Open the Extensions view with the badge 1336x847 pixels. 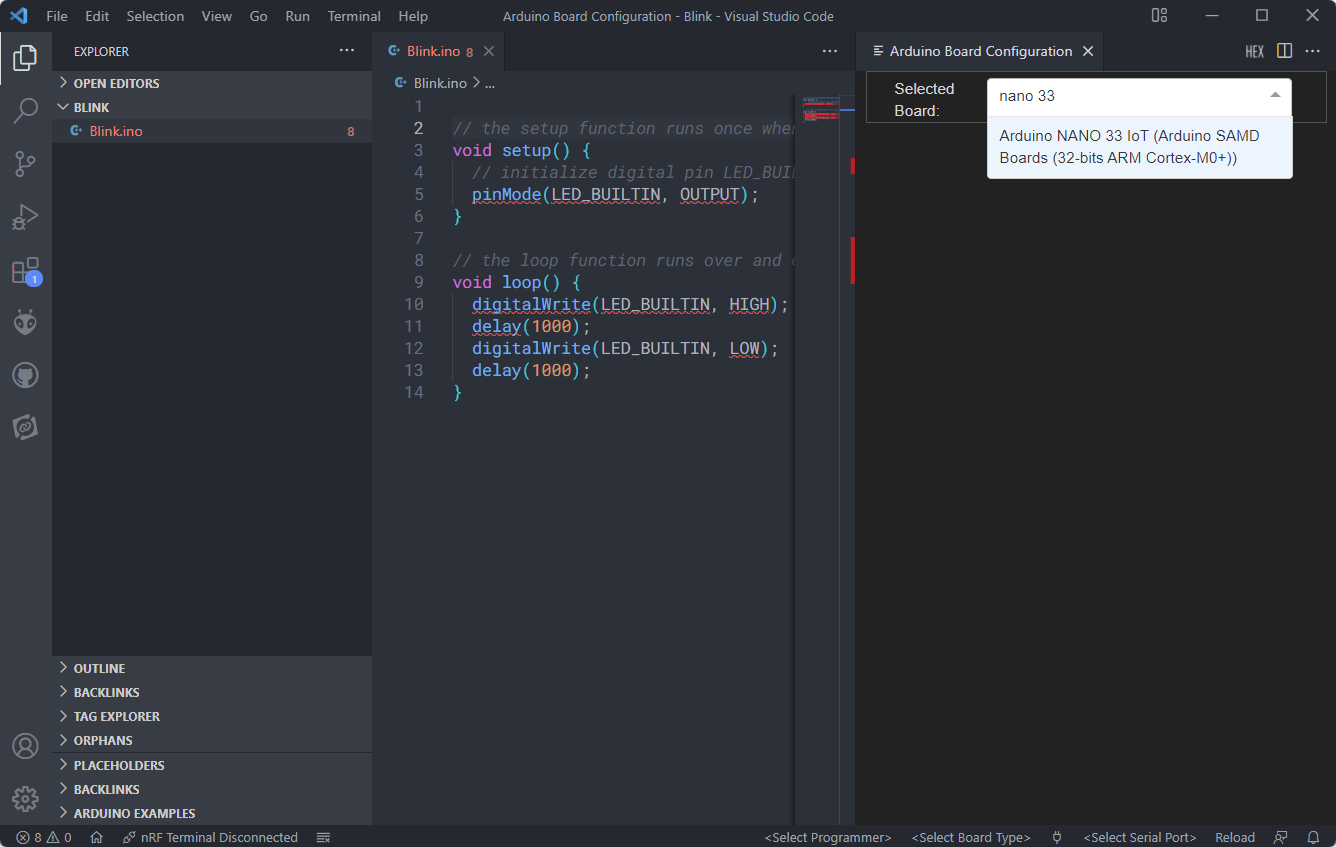pos(25,271)
